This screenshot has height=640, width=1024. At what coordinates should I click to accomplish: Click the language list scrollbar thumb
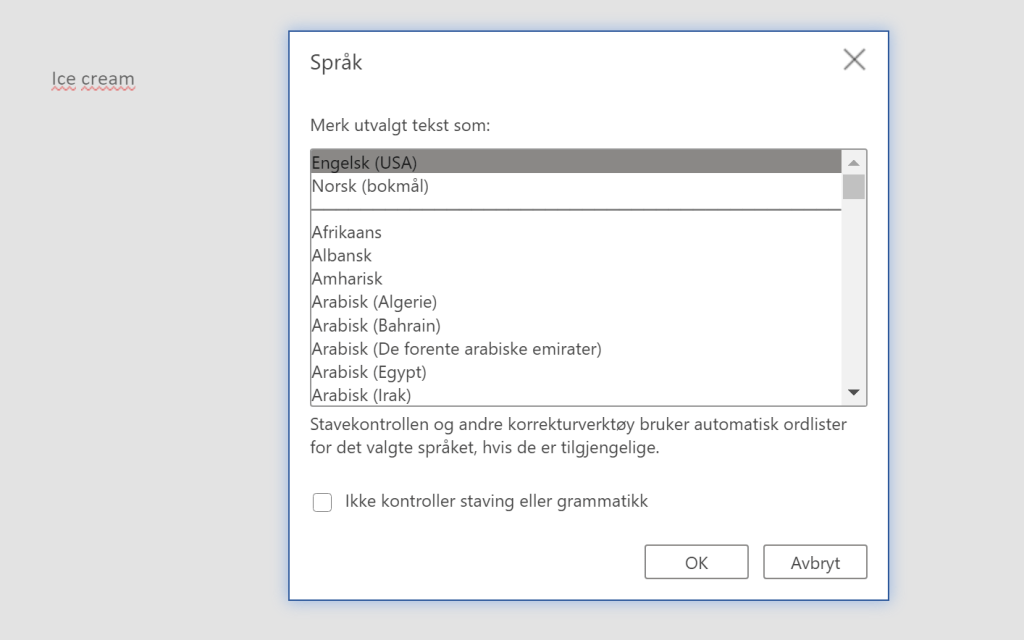coord(853,186)
